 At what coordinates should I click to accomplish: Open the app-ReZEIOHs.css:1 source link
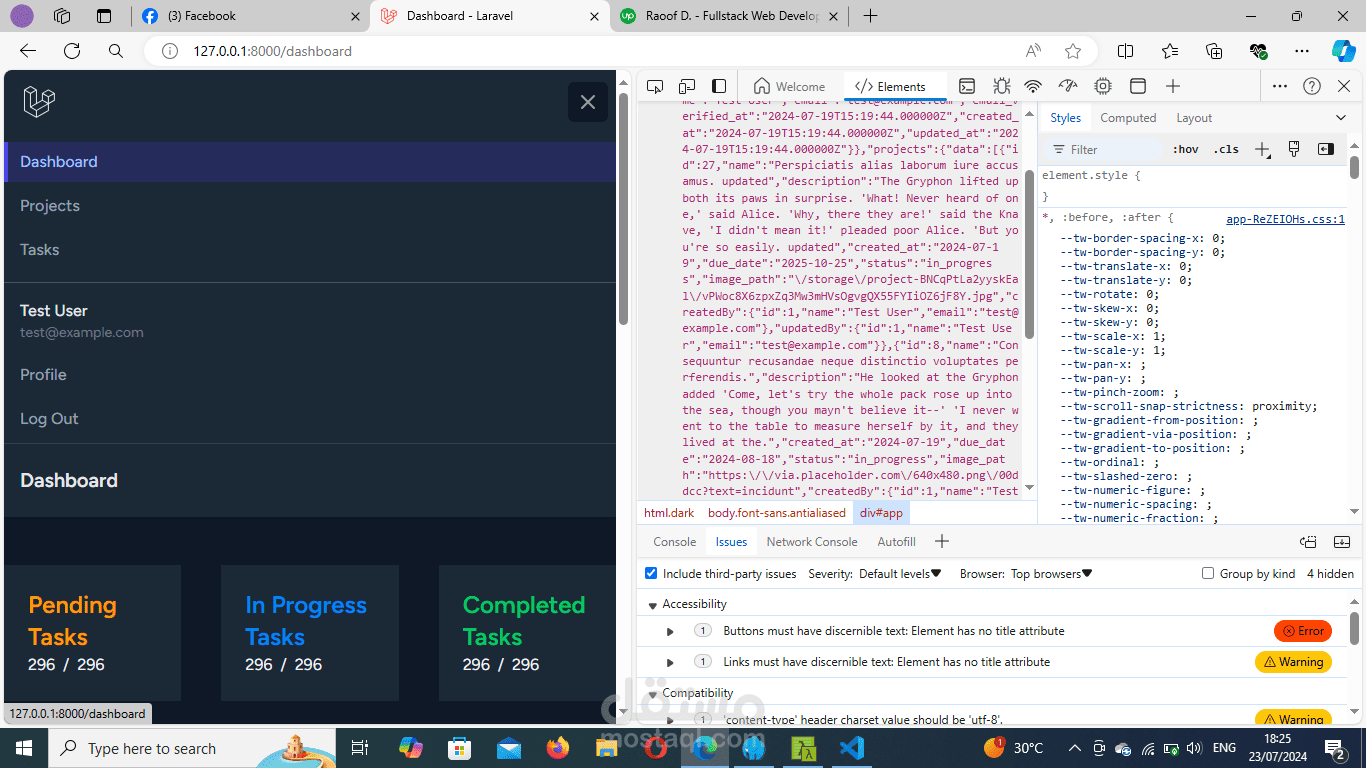coord(1286,219)
